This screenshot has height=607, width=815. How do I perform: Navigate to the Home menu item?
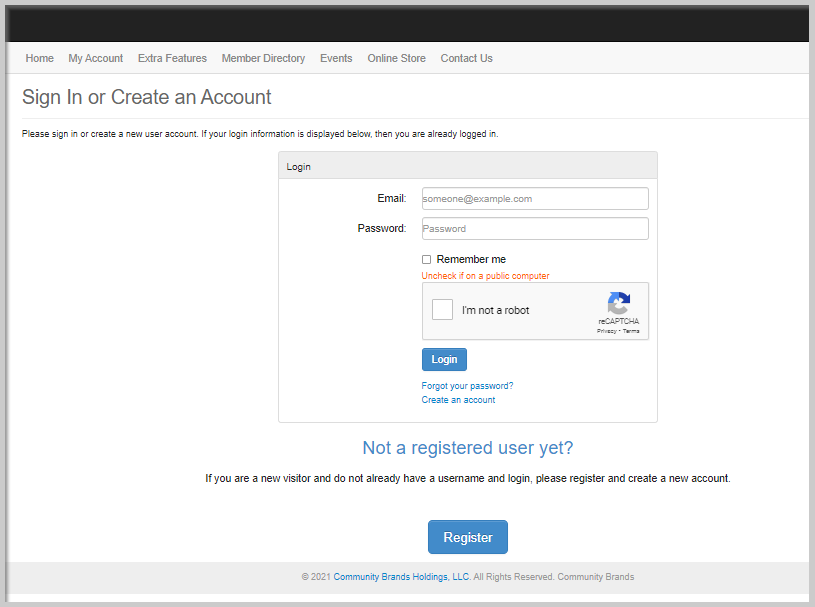point(39,58)
